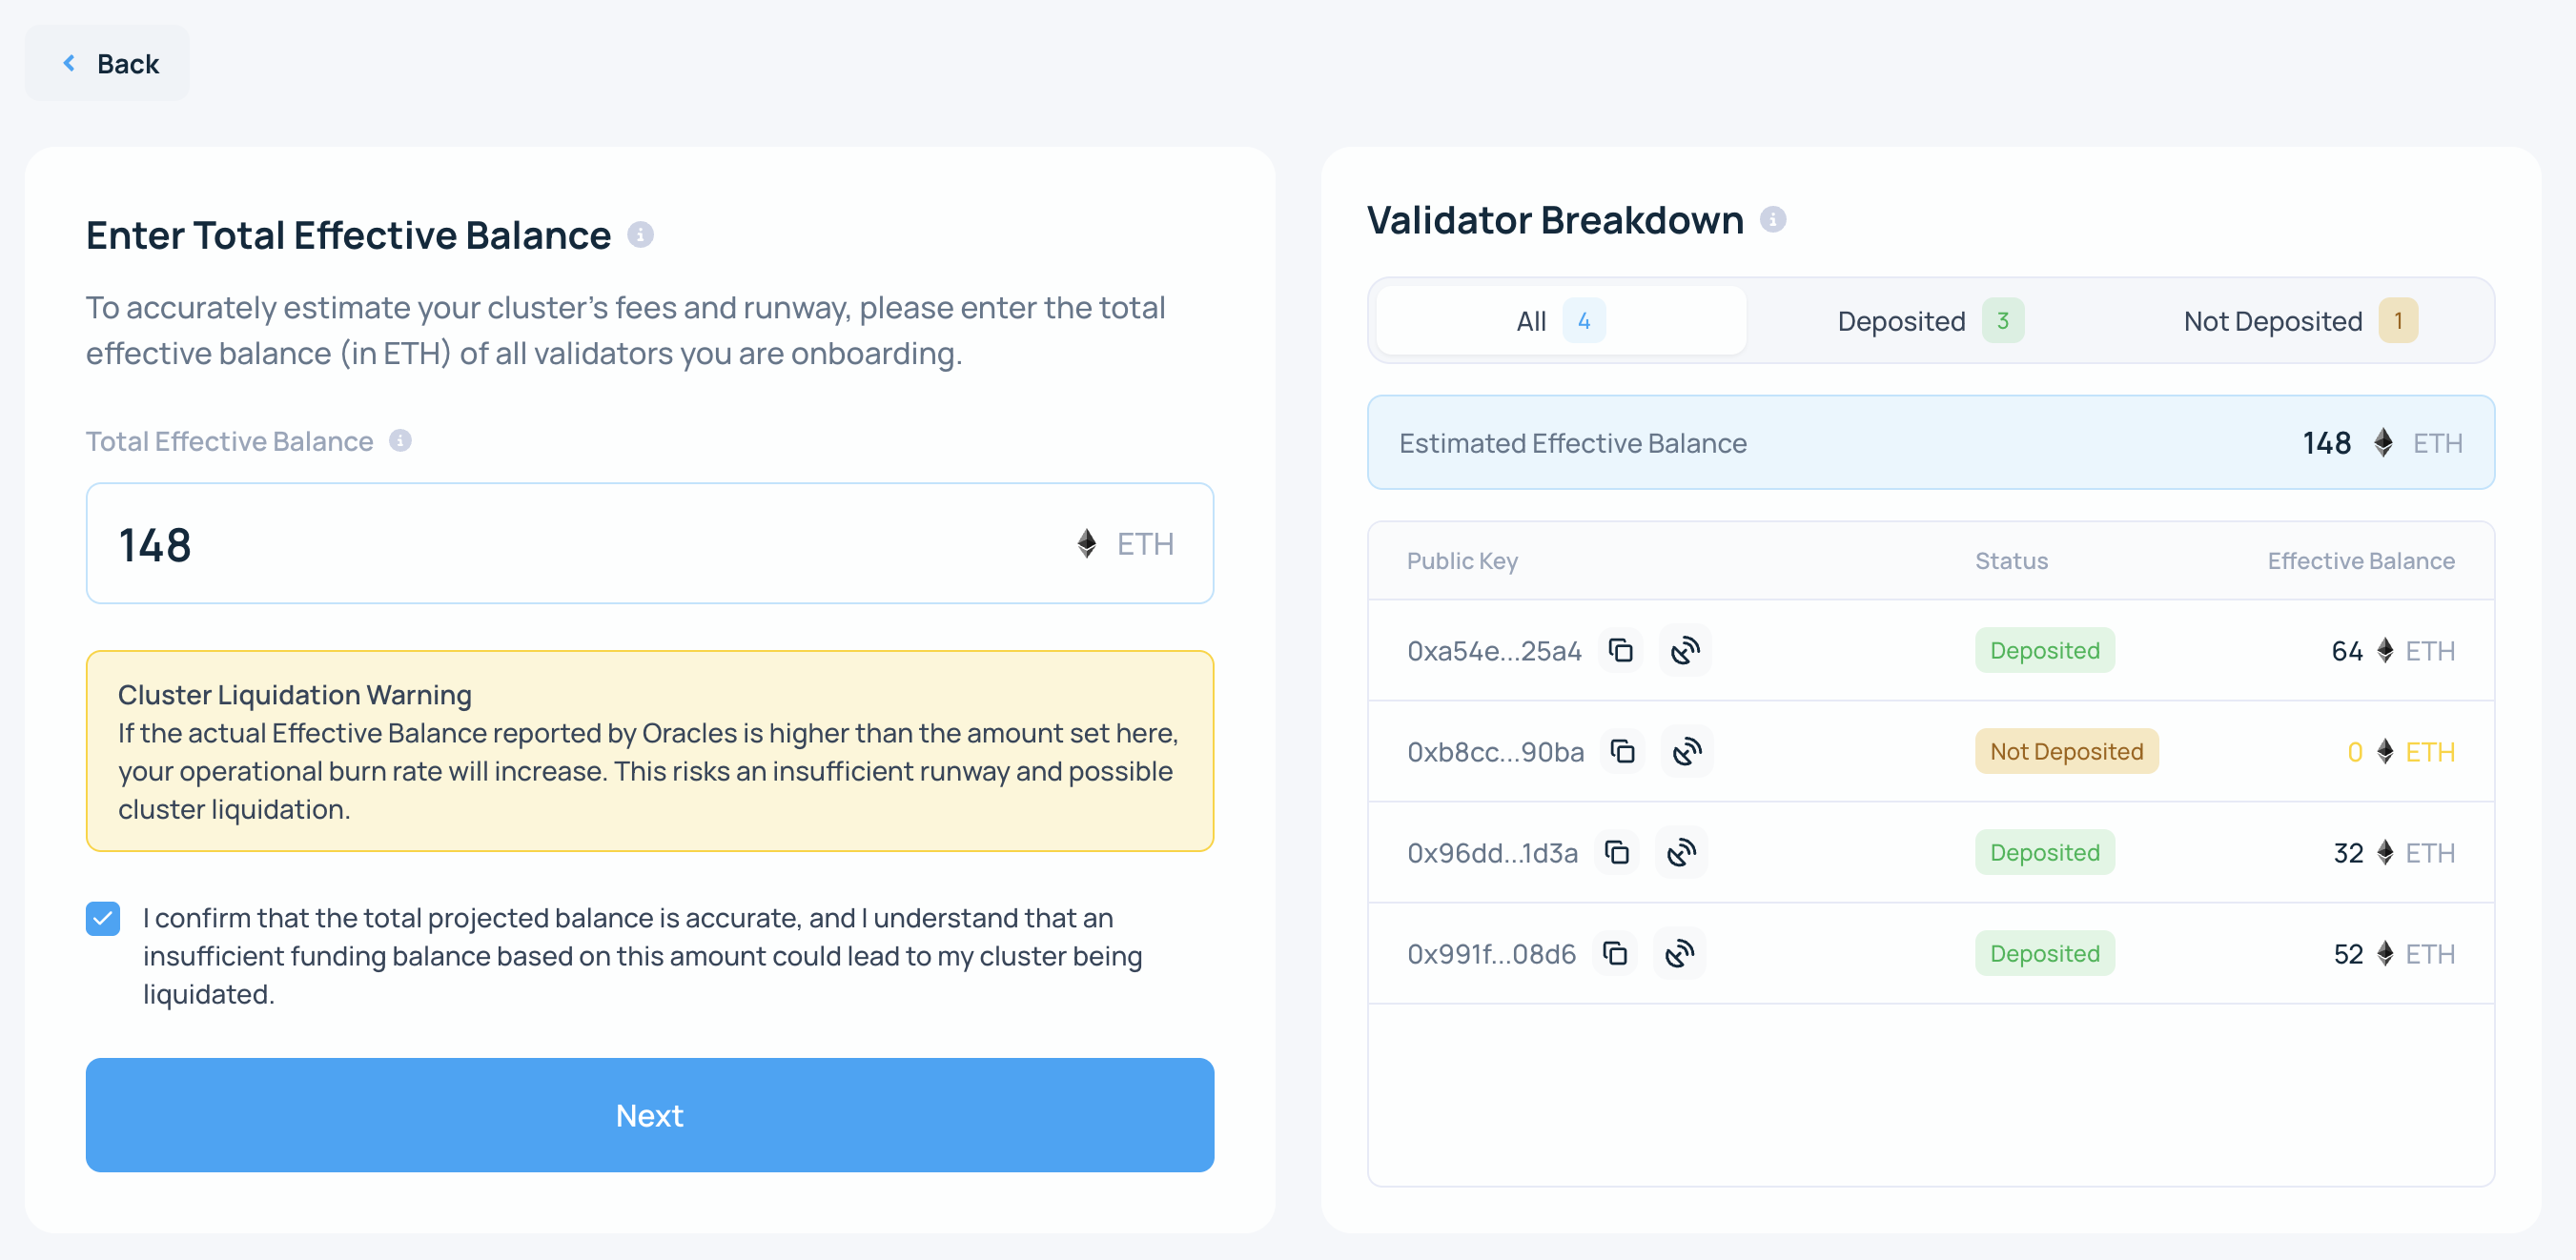Image resolution: width=2576 pixels, height=1260 pixels.
Task: Copy public key 0xa54e...25a4
Action: [x=1620, y=651]
